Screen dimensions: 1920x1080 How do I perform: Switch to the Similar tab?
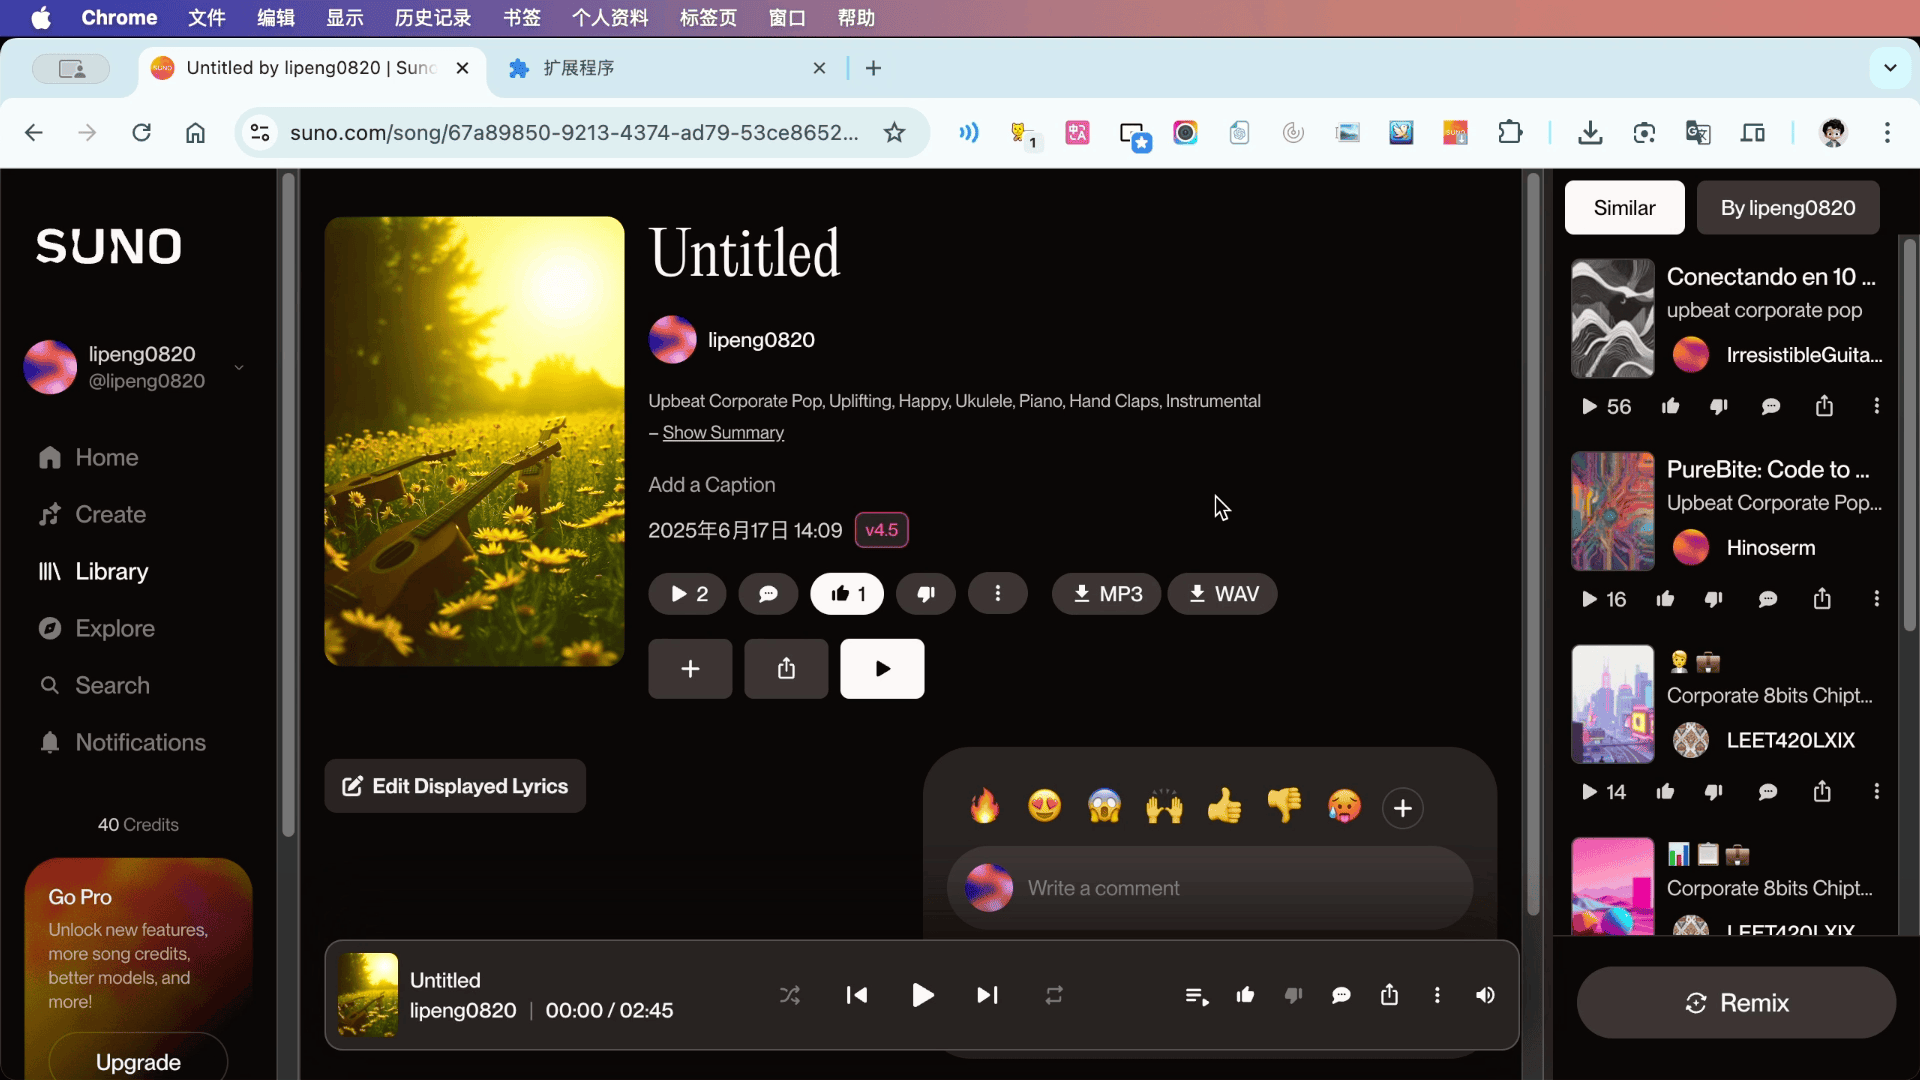tap(1624, 208)
